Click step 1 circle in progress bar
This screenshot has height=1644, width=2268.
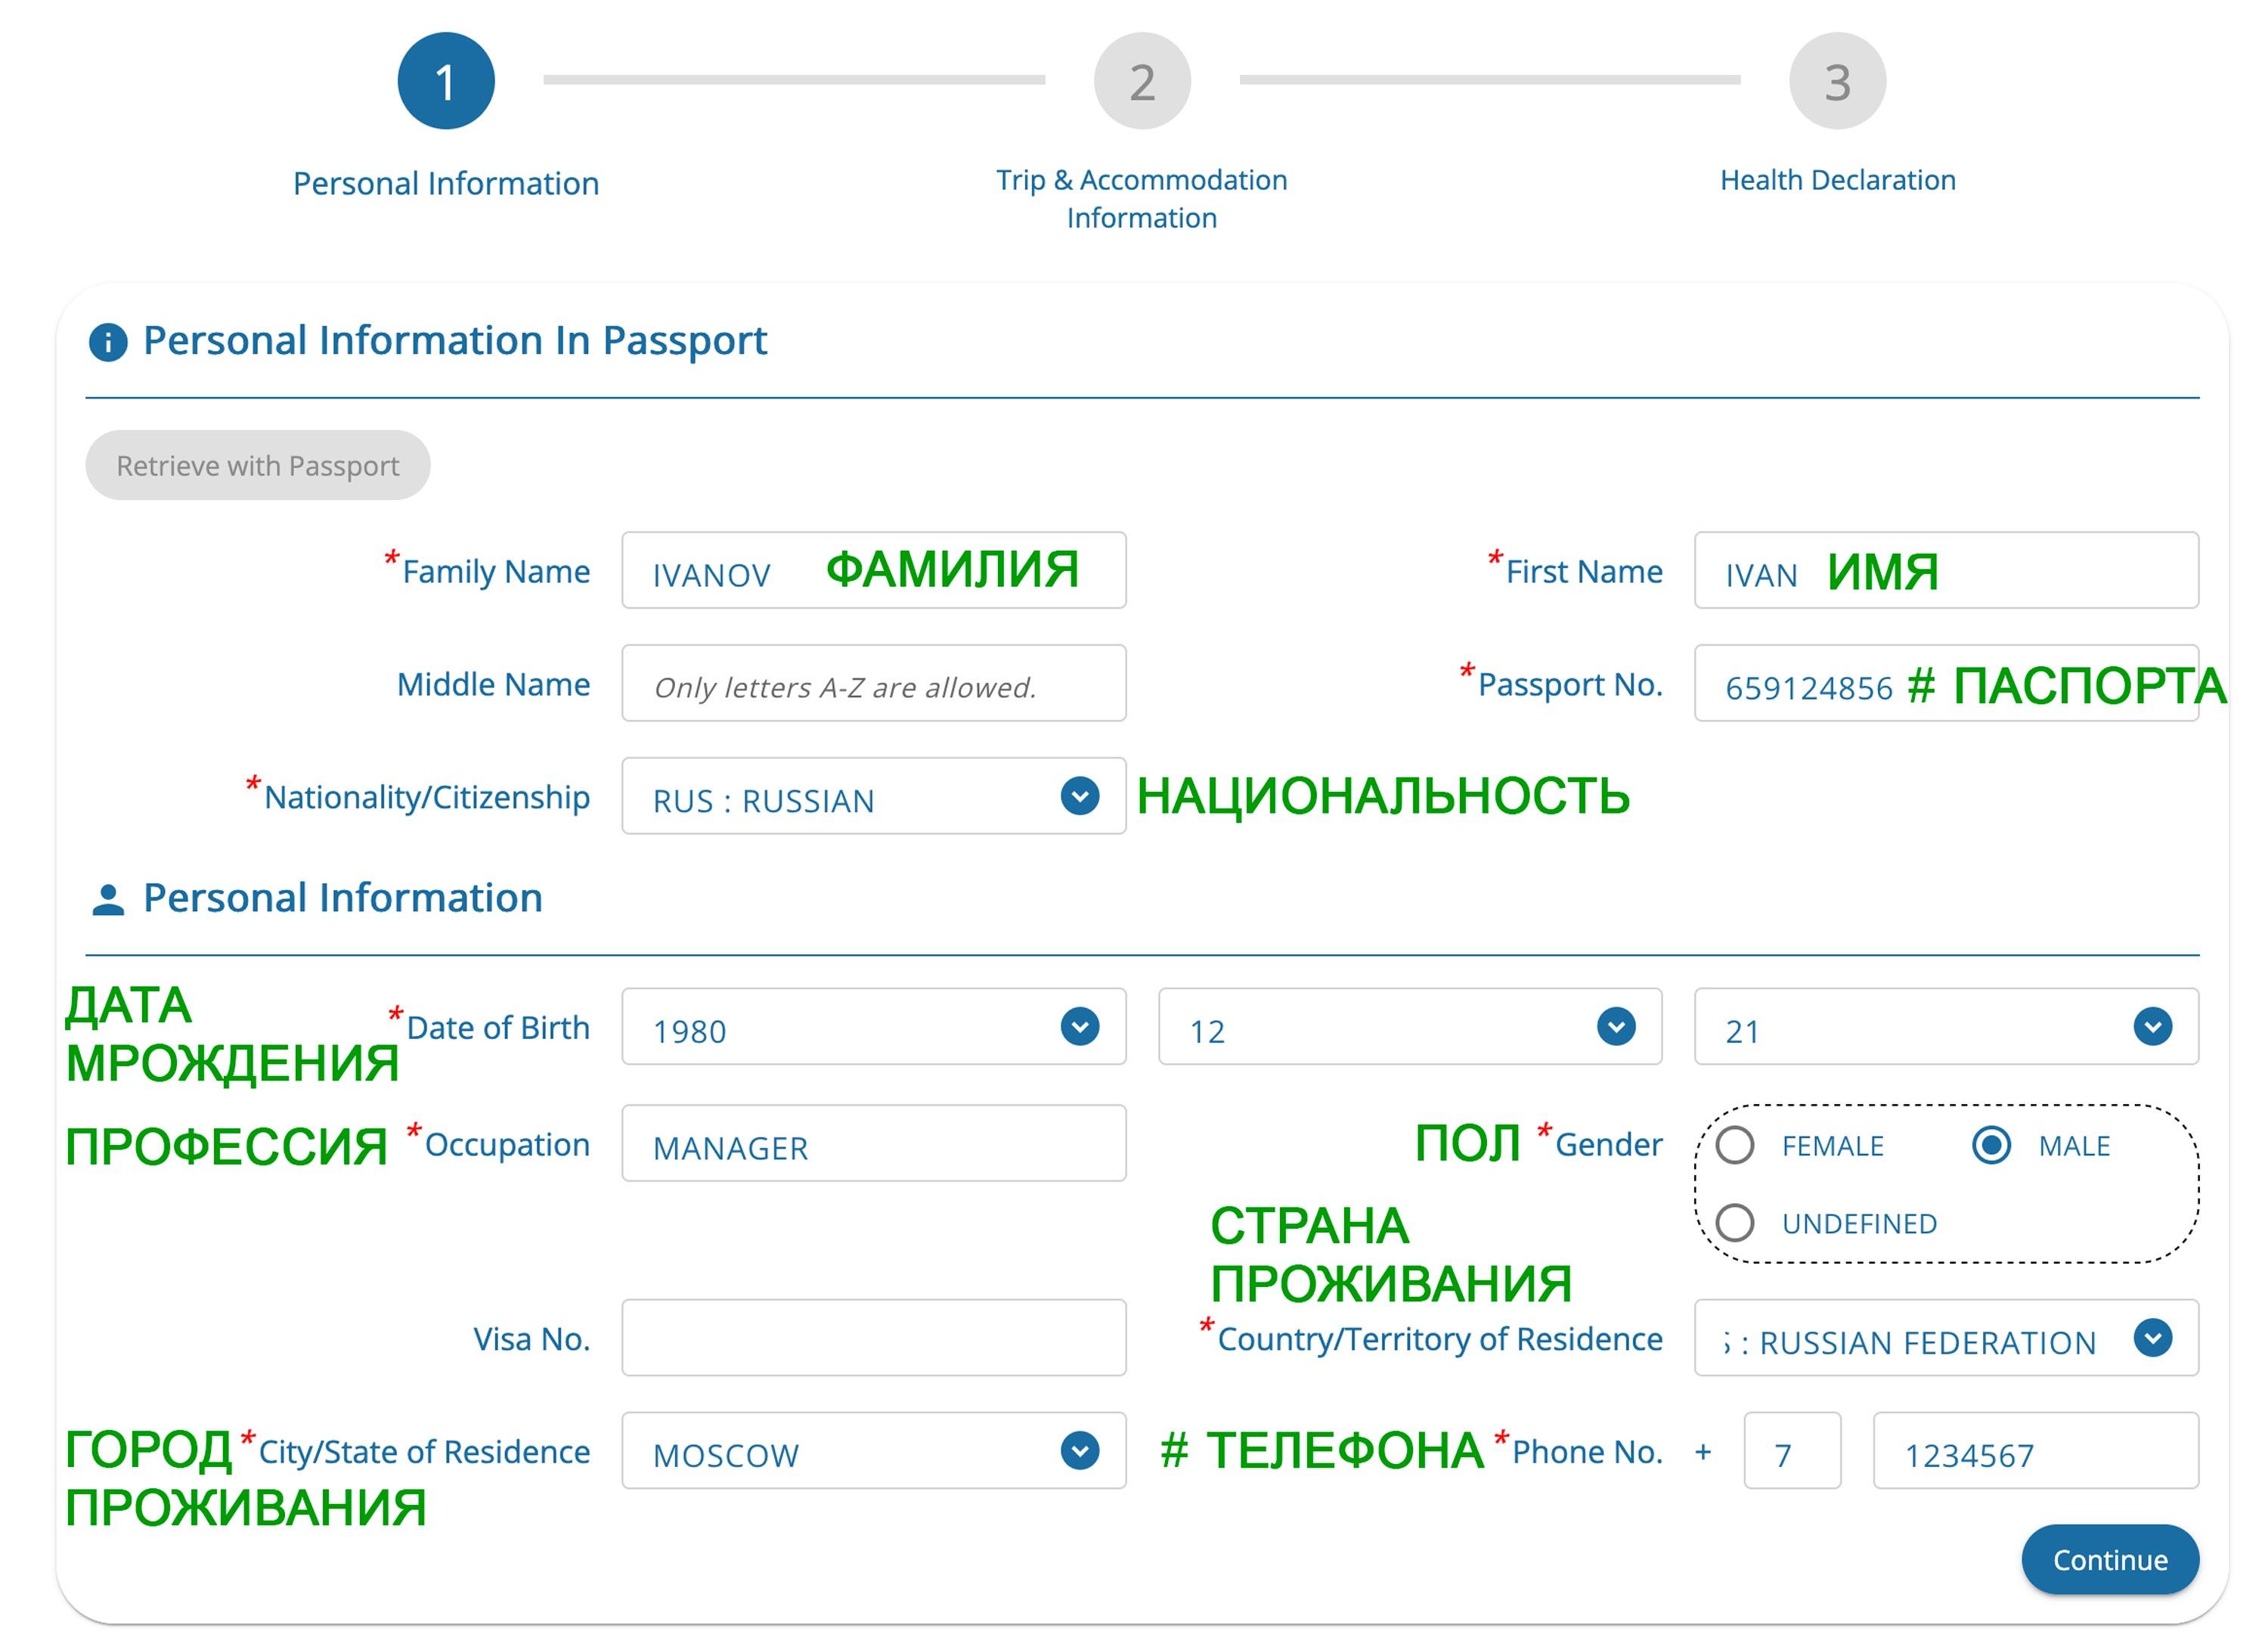click(446, 81)
